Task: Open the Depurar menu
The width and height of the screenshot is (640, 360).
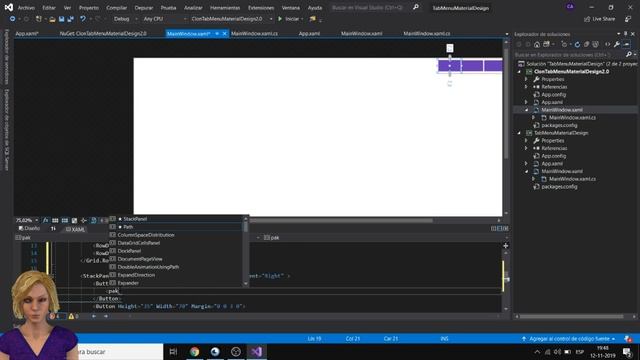Action: [144, 7]
